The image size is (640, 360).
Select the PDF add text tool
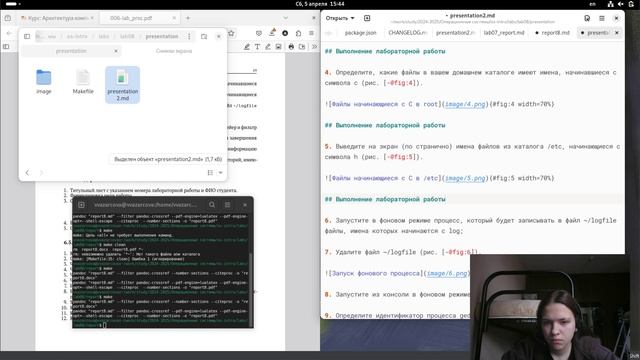tap(257, 47)
